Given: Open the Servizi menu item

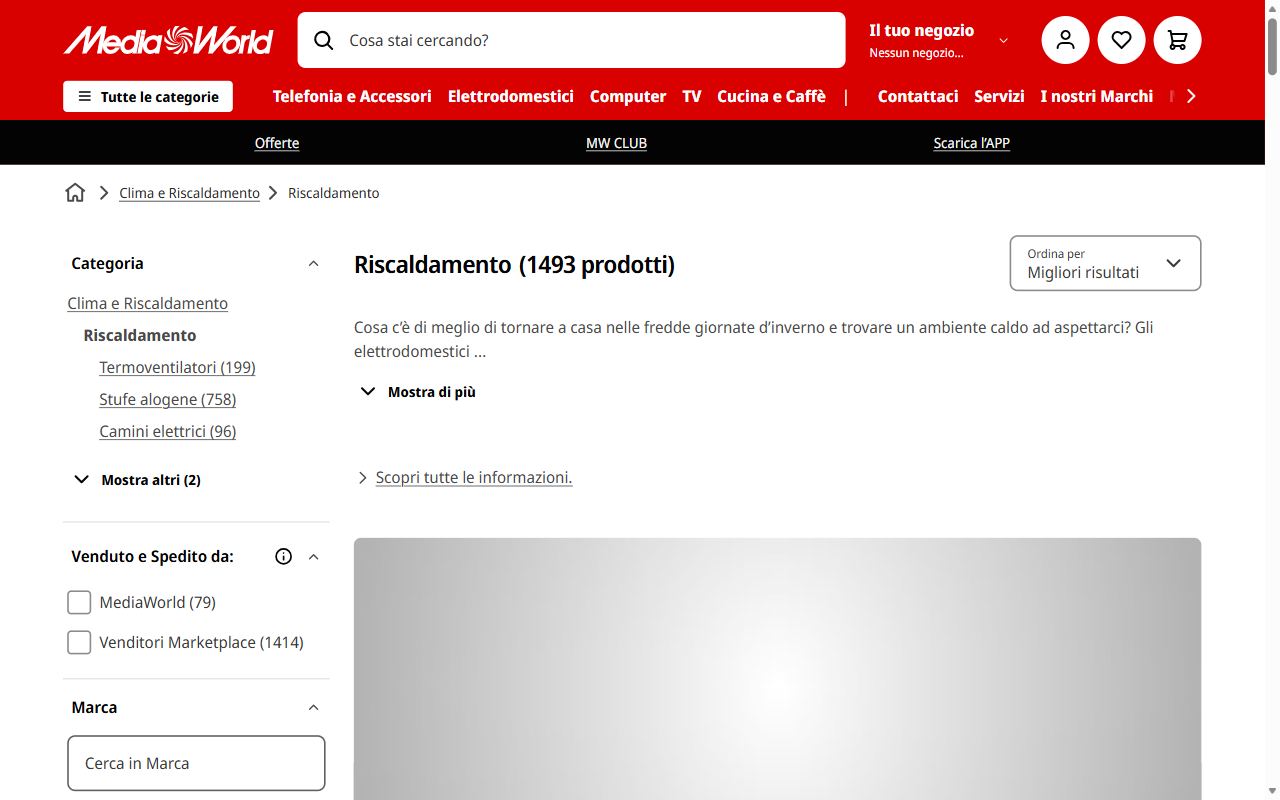Looking at the screenshot, I should pos(999,96).
